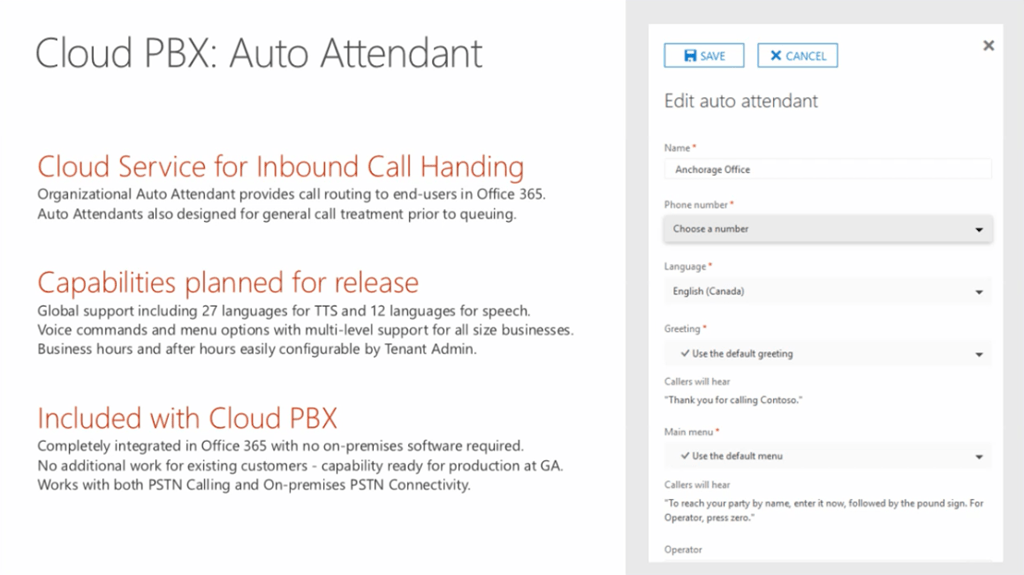Click the X icon on Cancel button
Screen dimensions: 1024x575
(x=775, y=56)
